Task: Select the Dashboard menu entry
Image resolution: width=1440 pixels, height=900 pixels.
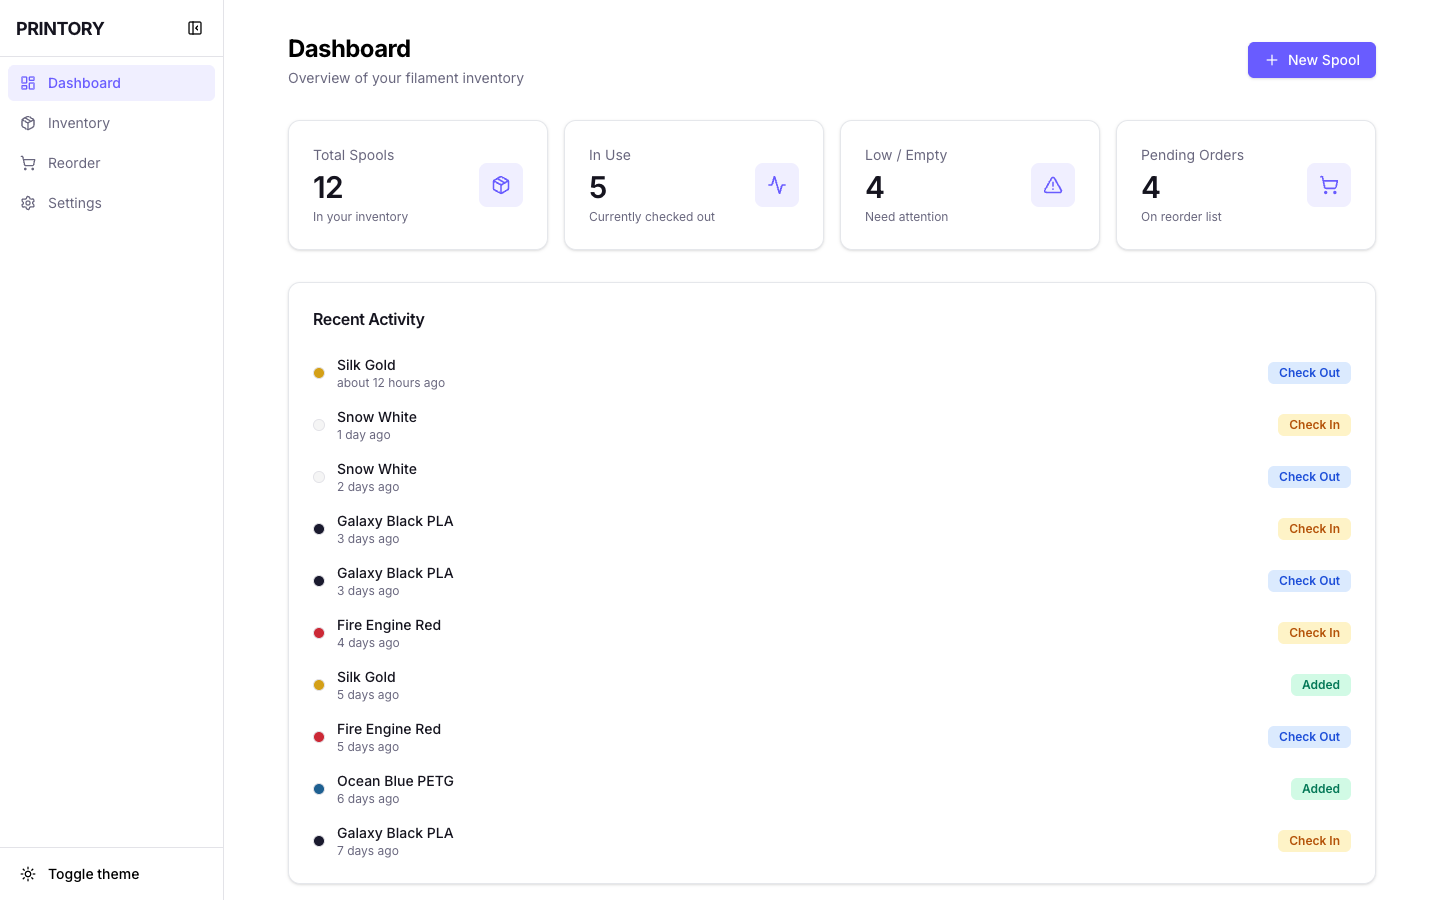Action: coord(84,83)
